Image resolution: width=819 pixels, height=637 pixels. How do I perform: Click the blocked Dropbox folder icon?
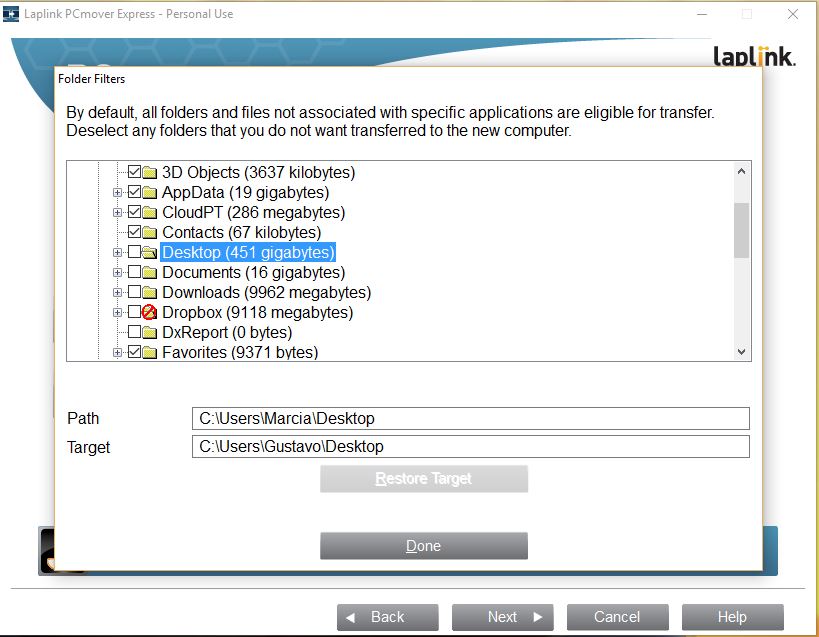[x=149, y=312]
